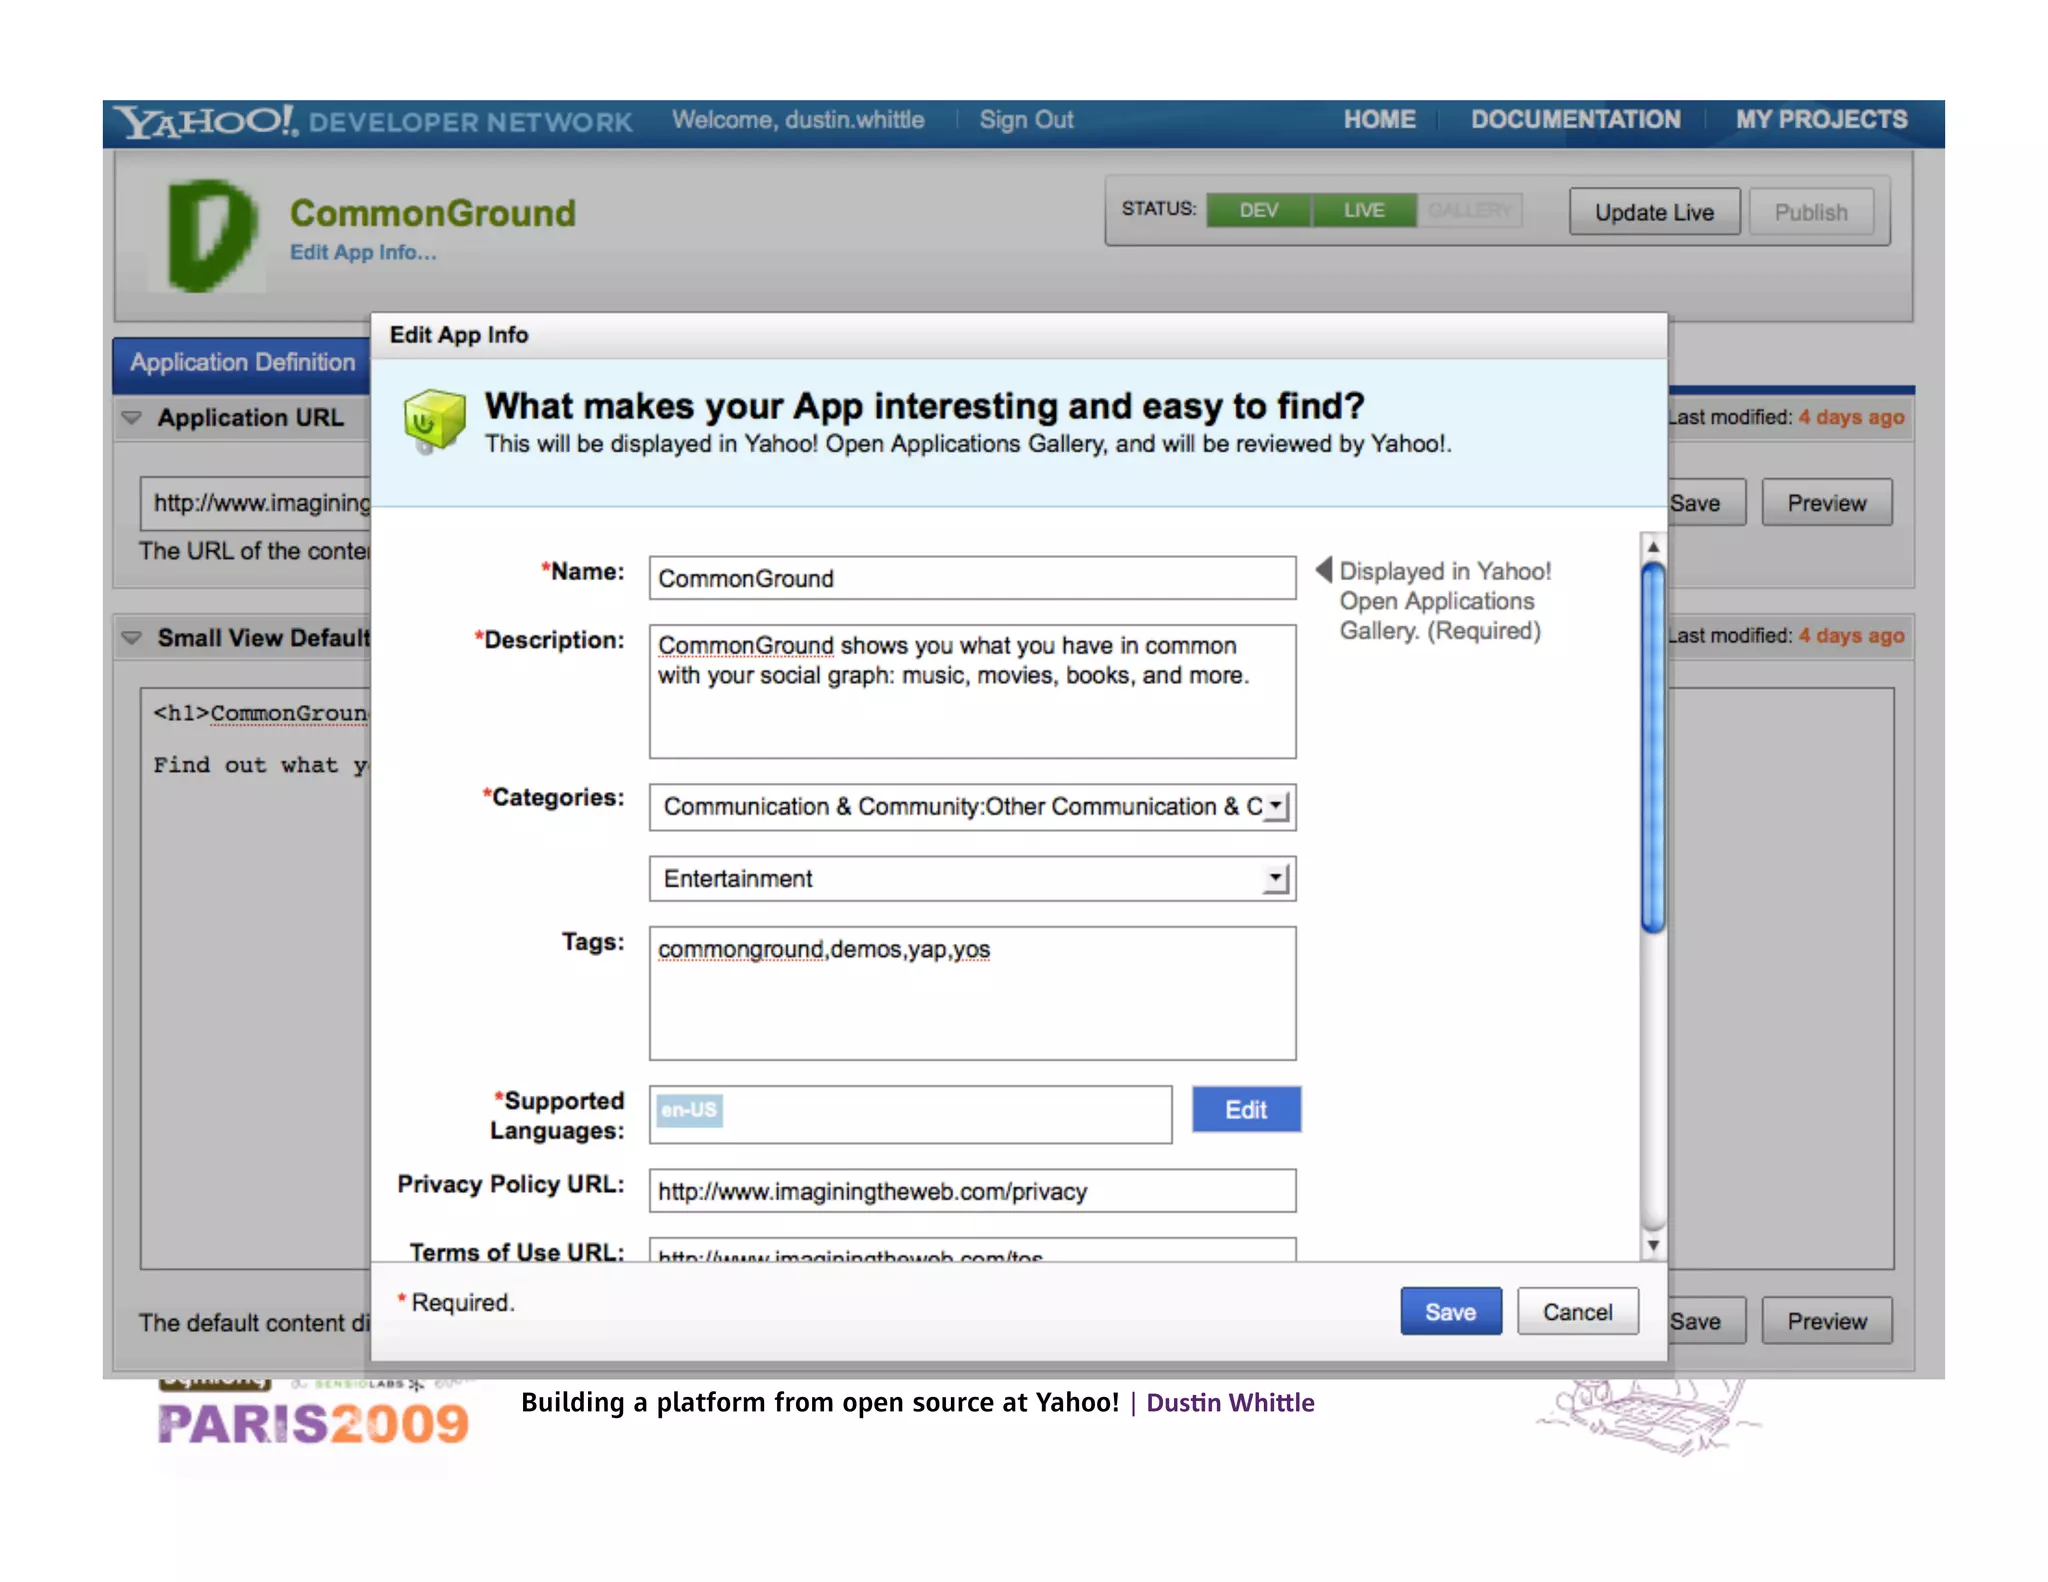This screenshot has height=1582, width=2048.
Task: Click the Name field containing CommonGround
Action: point(972,578)
